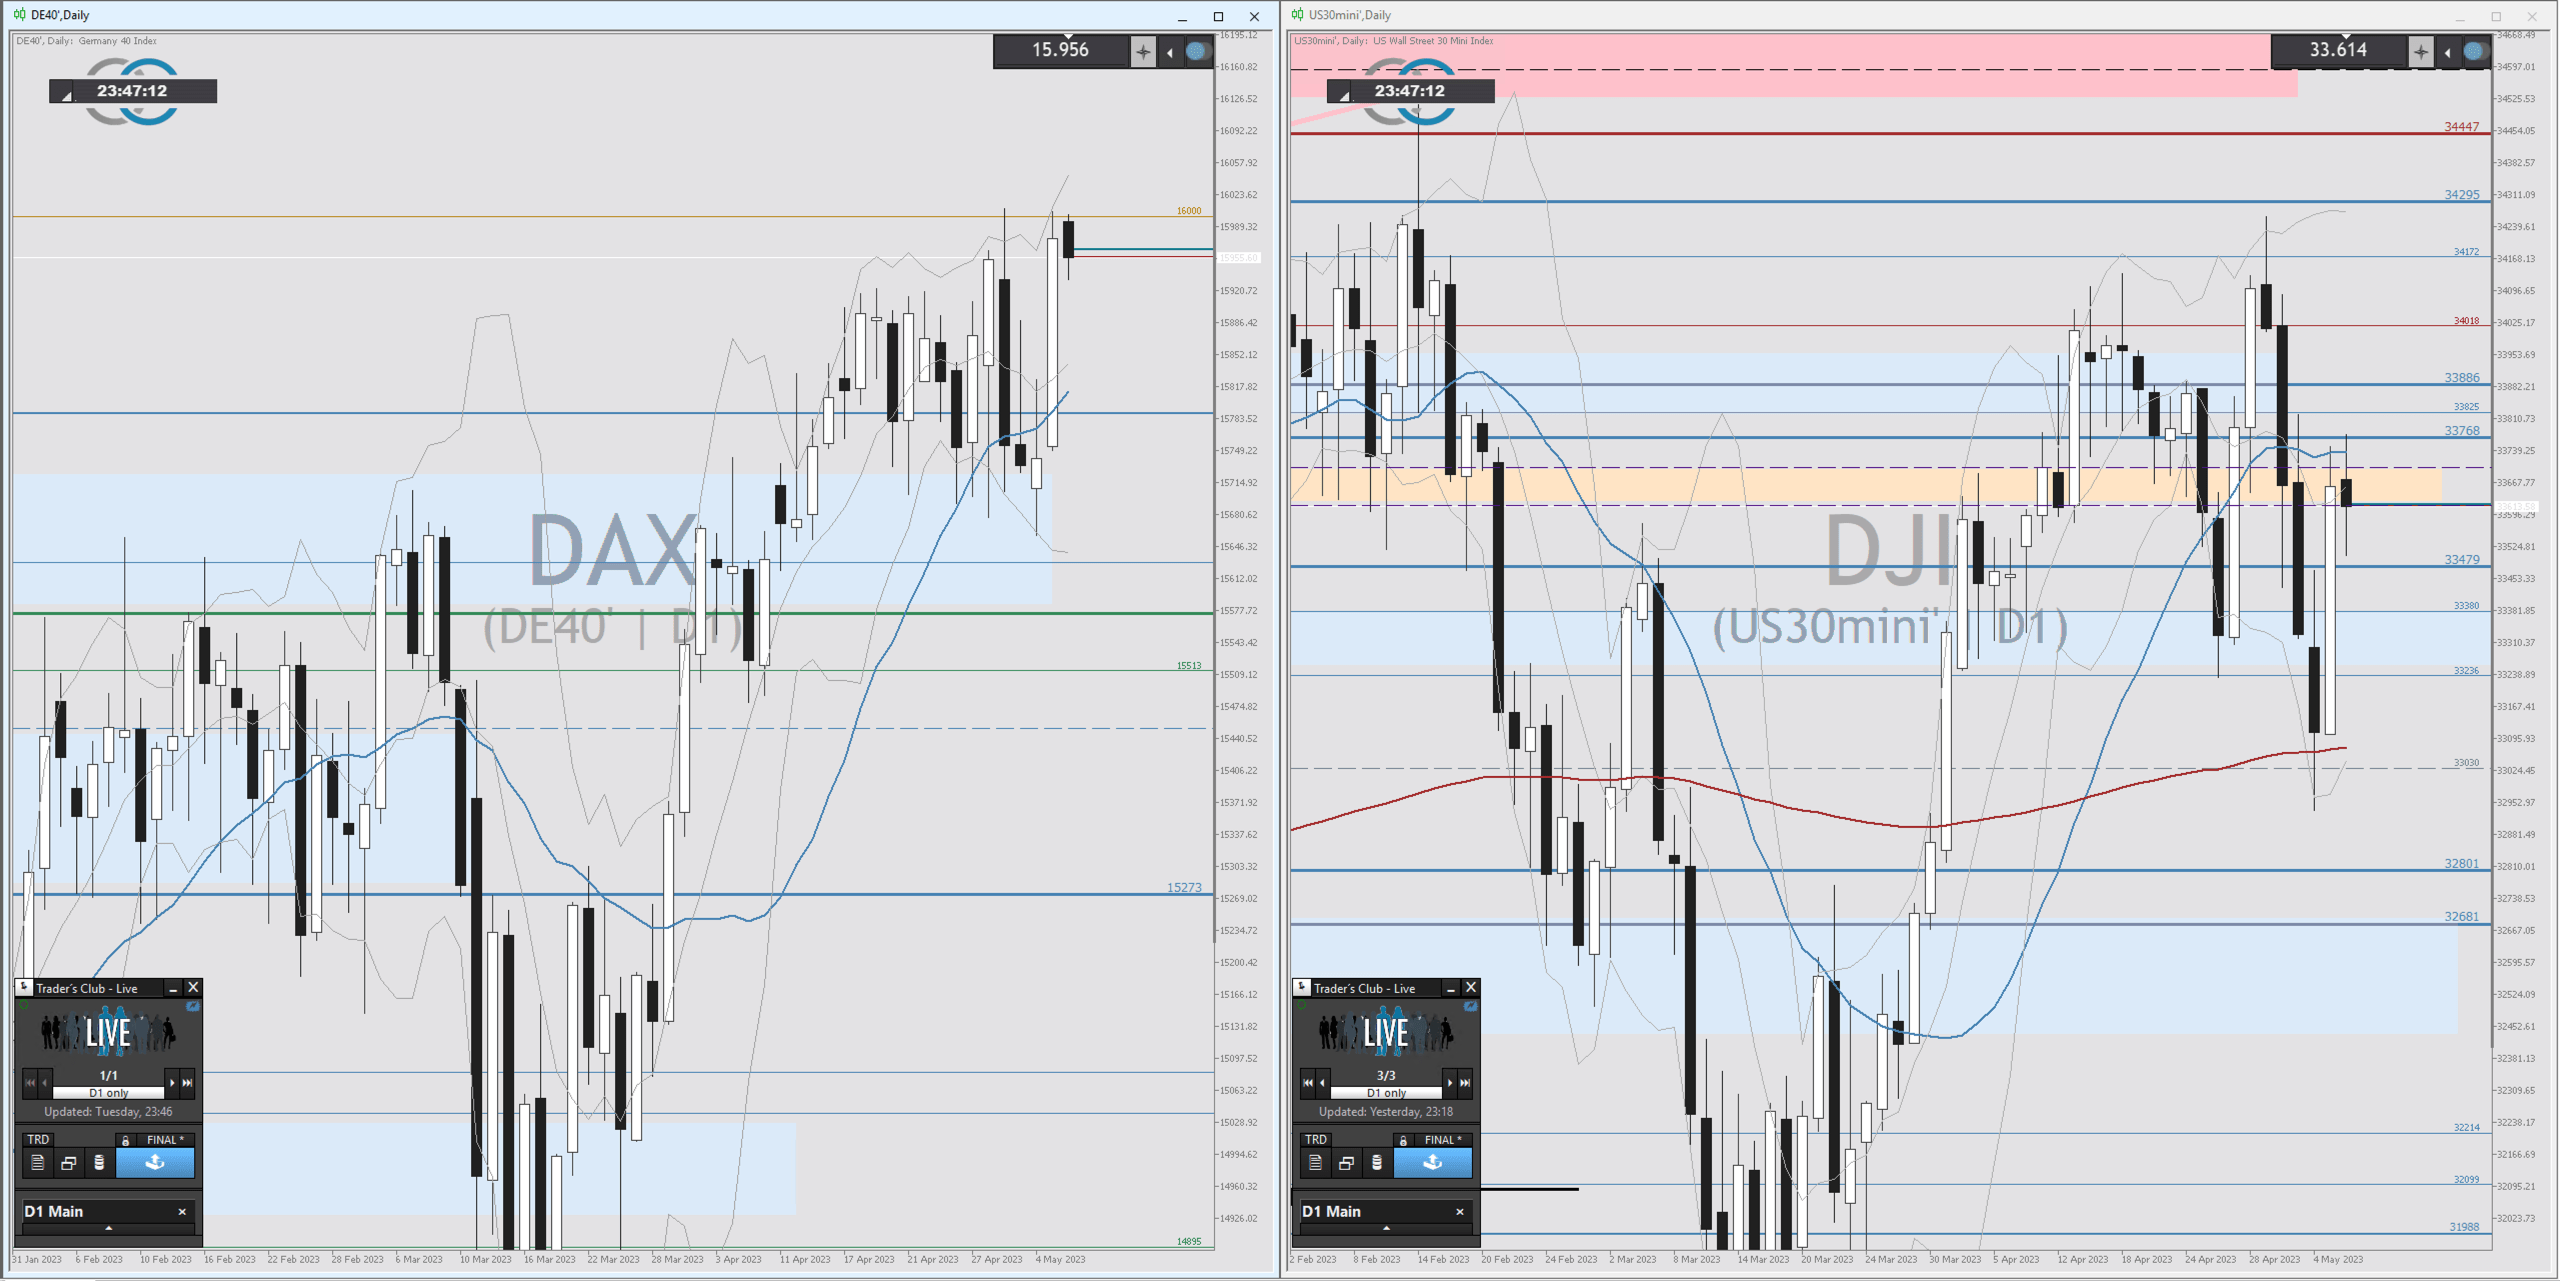Image resolution: width=2560 pixels, height=1281 pixels.
Task: Click the document icon in DJI chart panel
Action: tap(1315, 1162)
